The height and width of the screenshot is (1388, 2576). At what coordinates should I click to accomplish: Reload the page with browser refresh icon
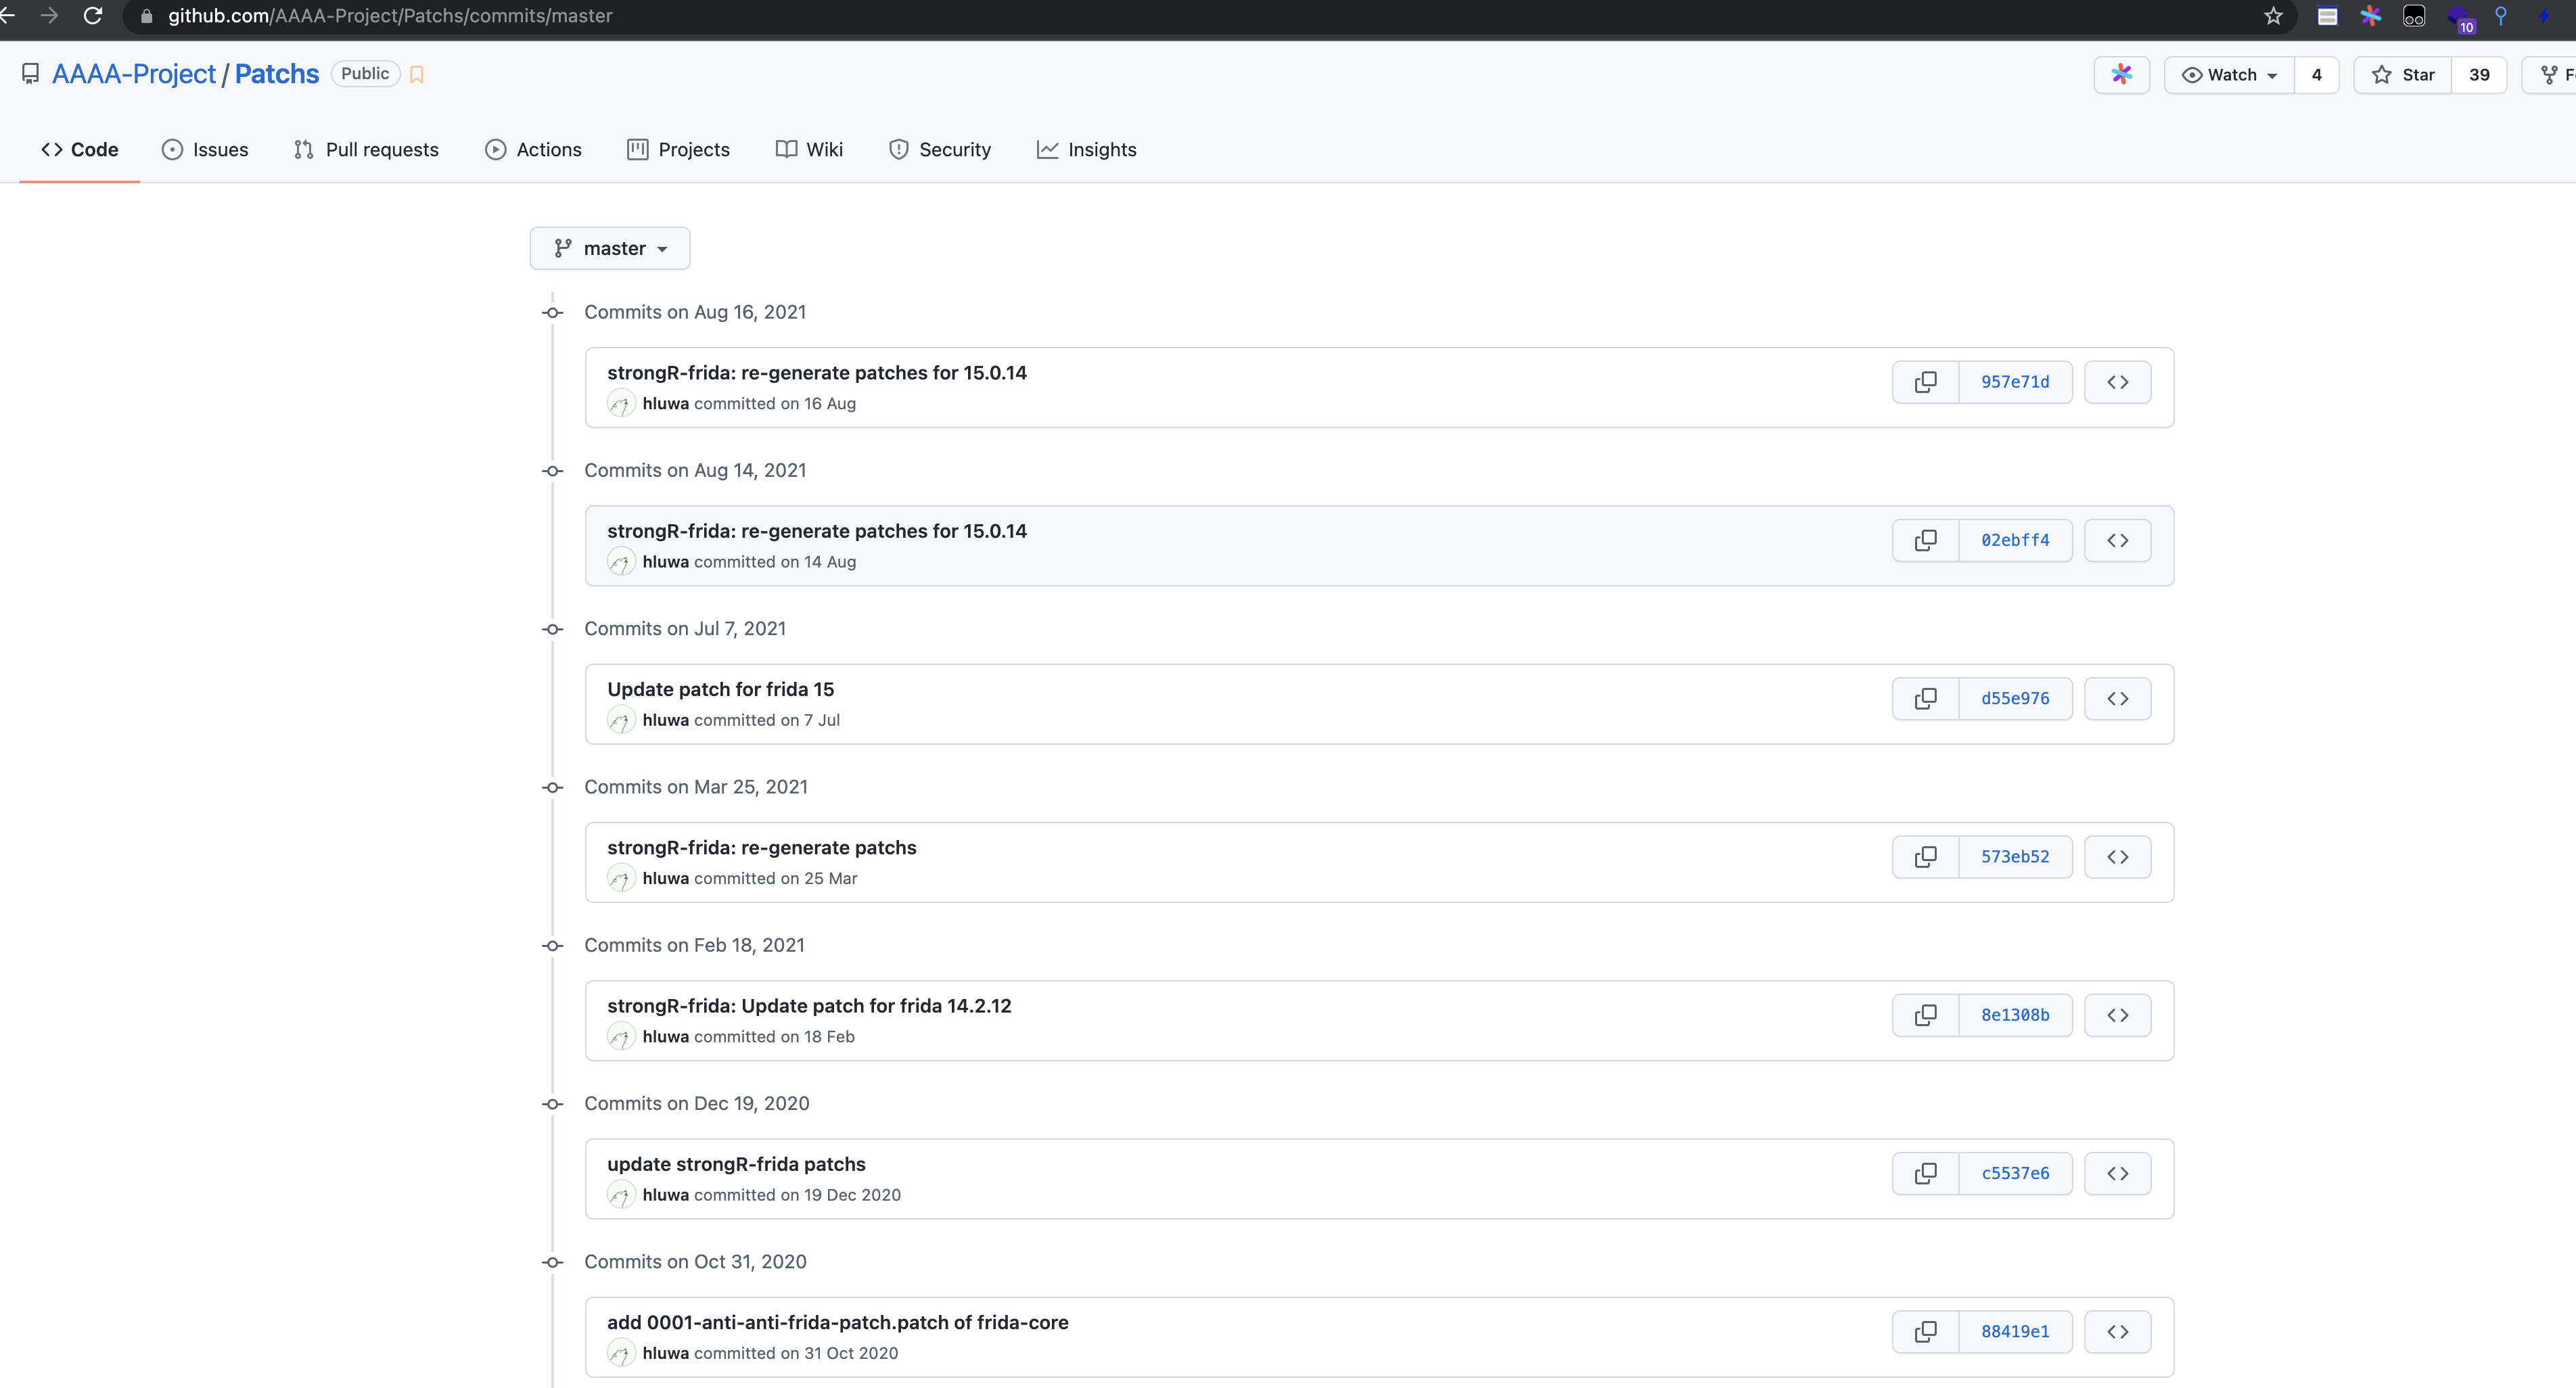click(93, 16)
